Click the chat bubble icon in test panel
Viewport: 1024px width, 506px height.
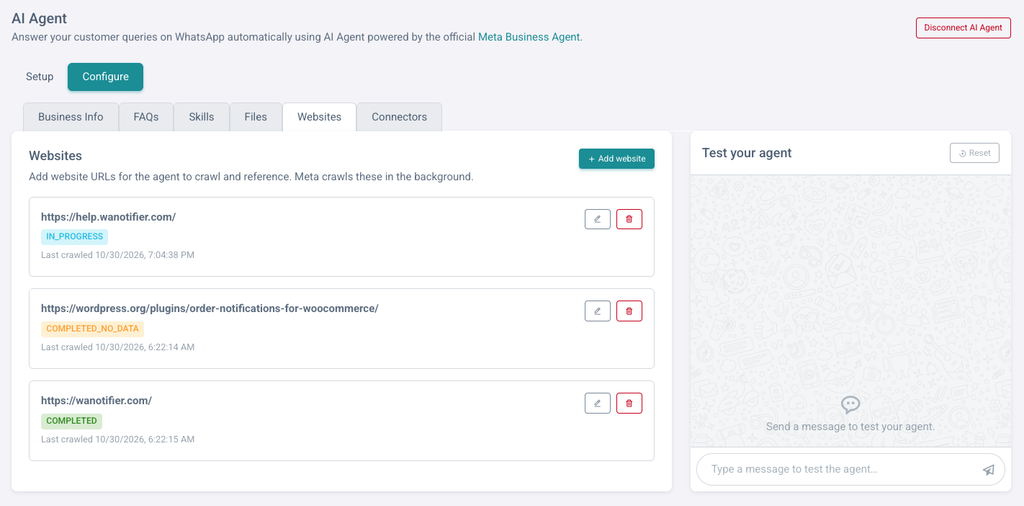[850, 405]
